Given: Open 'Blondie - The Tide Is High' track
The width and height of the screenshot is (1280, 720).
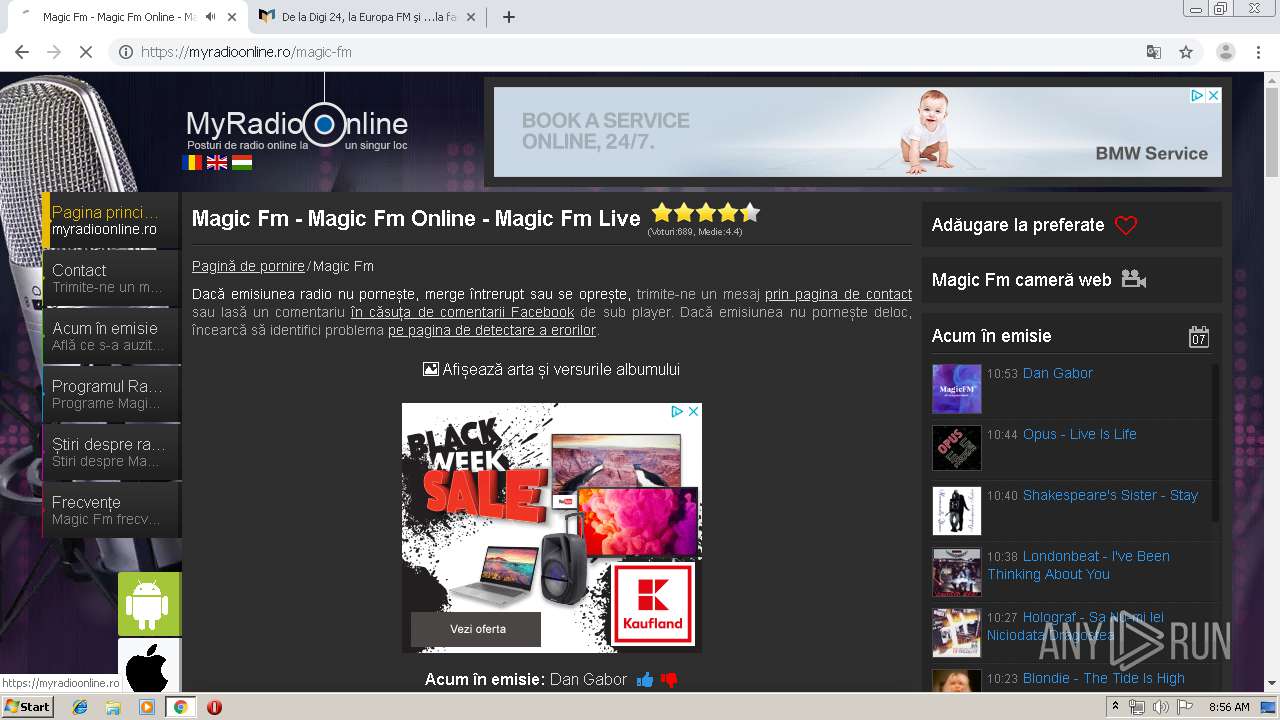Looking at the screenshot, I should click(x=1103, y=678).
